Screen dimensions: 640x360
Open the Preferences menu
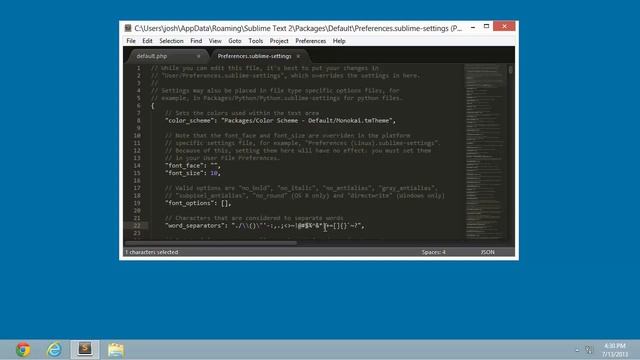[311, 41]
